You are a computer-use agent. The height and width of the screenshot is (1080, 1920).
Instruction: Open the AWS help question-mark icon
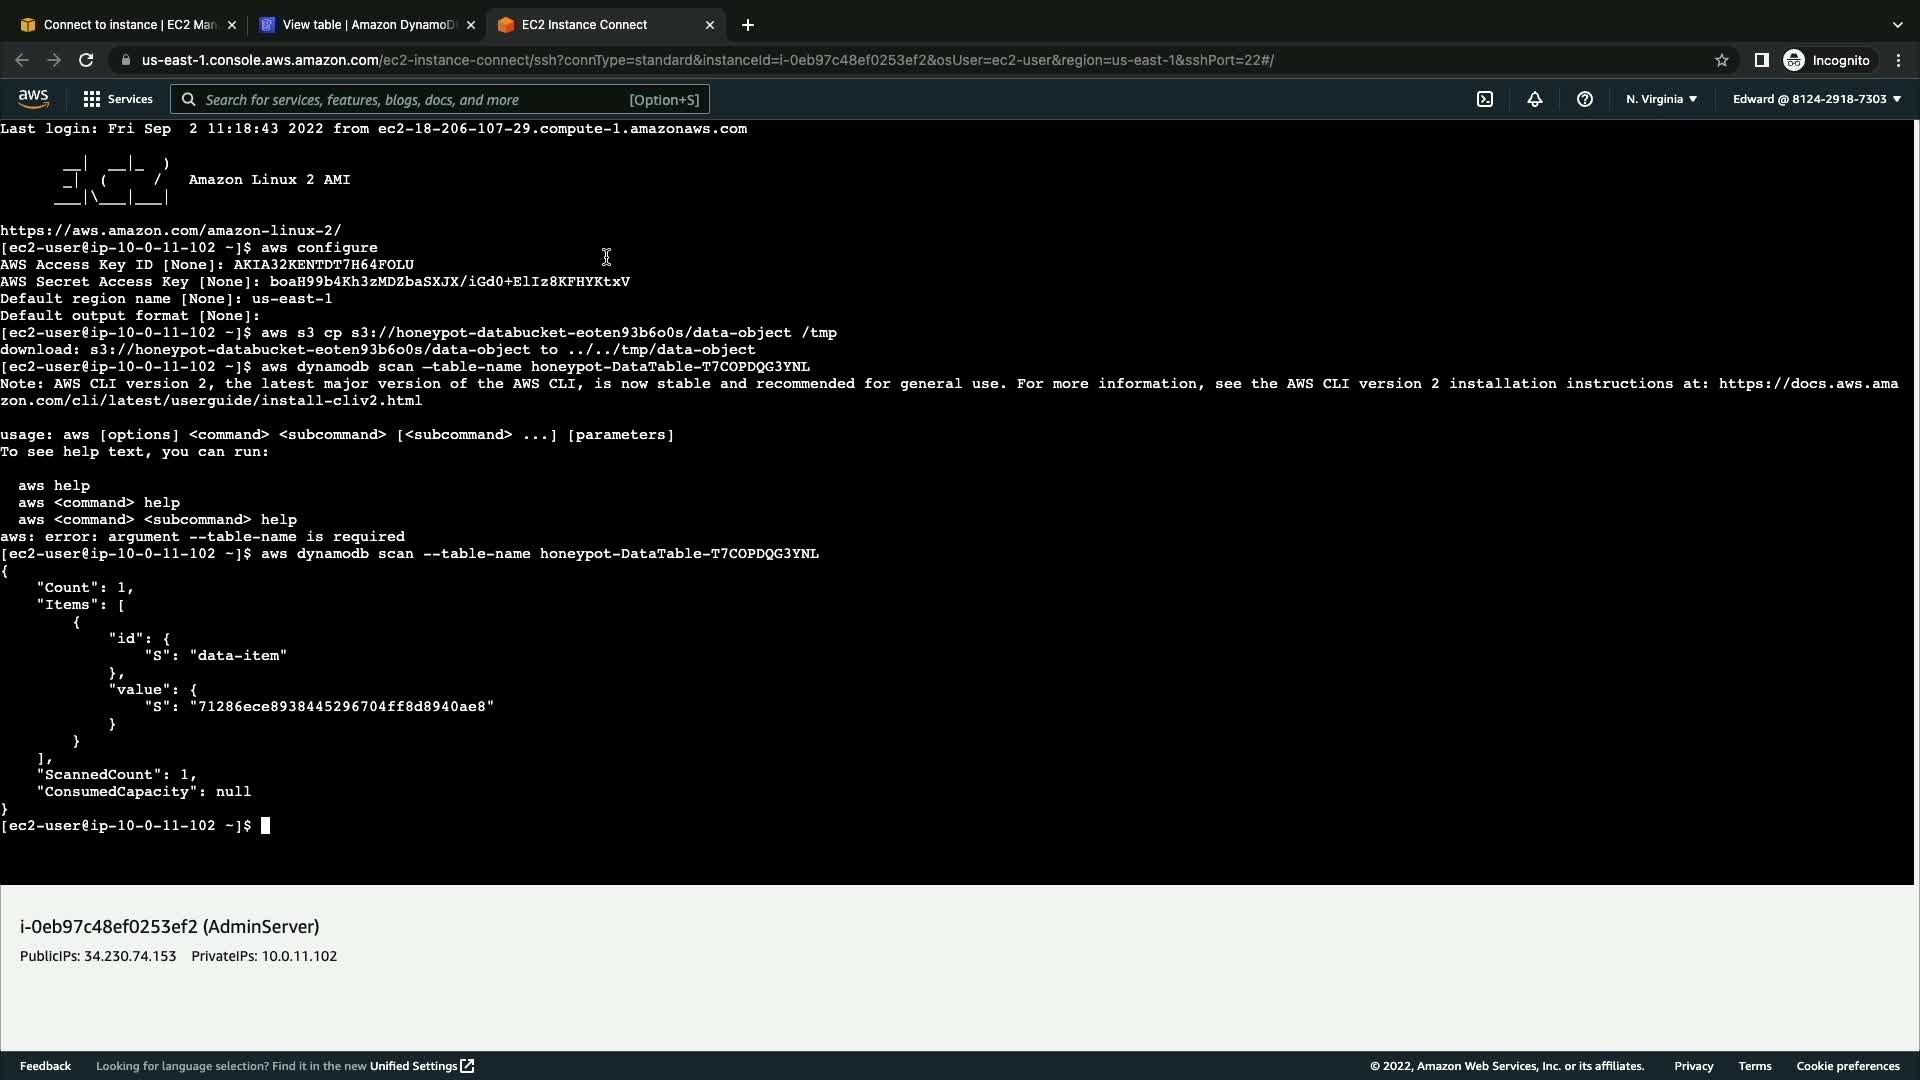point(1584,99)
